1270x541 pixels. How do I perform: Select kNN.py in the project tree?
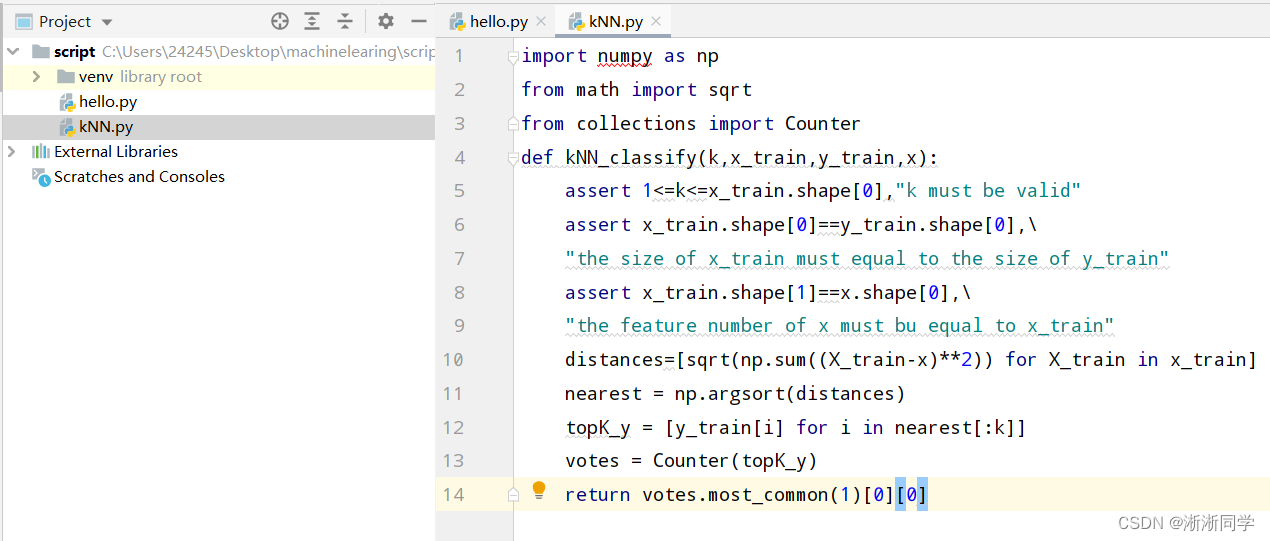[x=106, y=127]
